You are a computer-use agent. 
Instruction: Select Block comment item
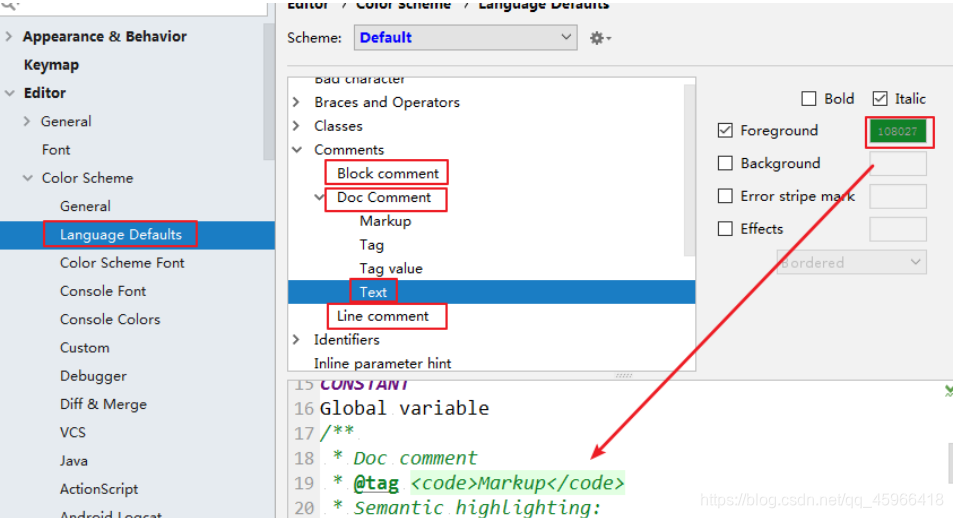tap(388, 173)
